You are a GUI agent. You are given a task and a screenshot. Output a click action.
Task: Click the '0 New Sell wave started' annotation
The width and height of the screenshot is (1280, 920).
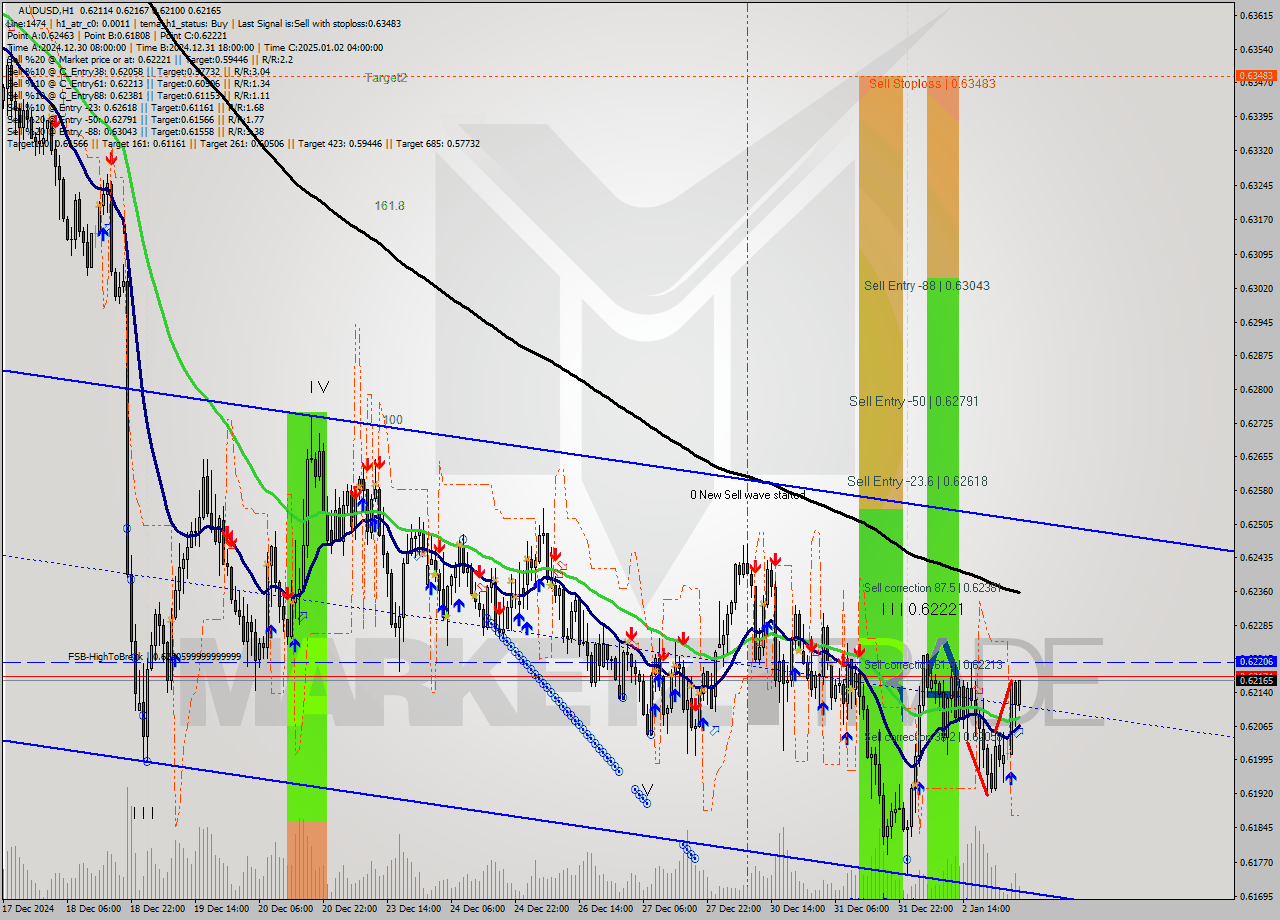point(748,495)
